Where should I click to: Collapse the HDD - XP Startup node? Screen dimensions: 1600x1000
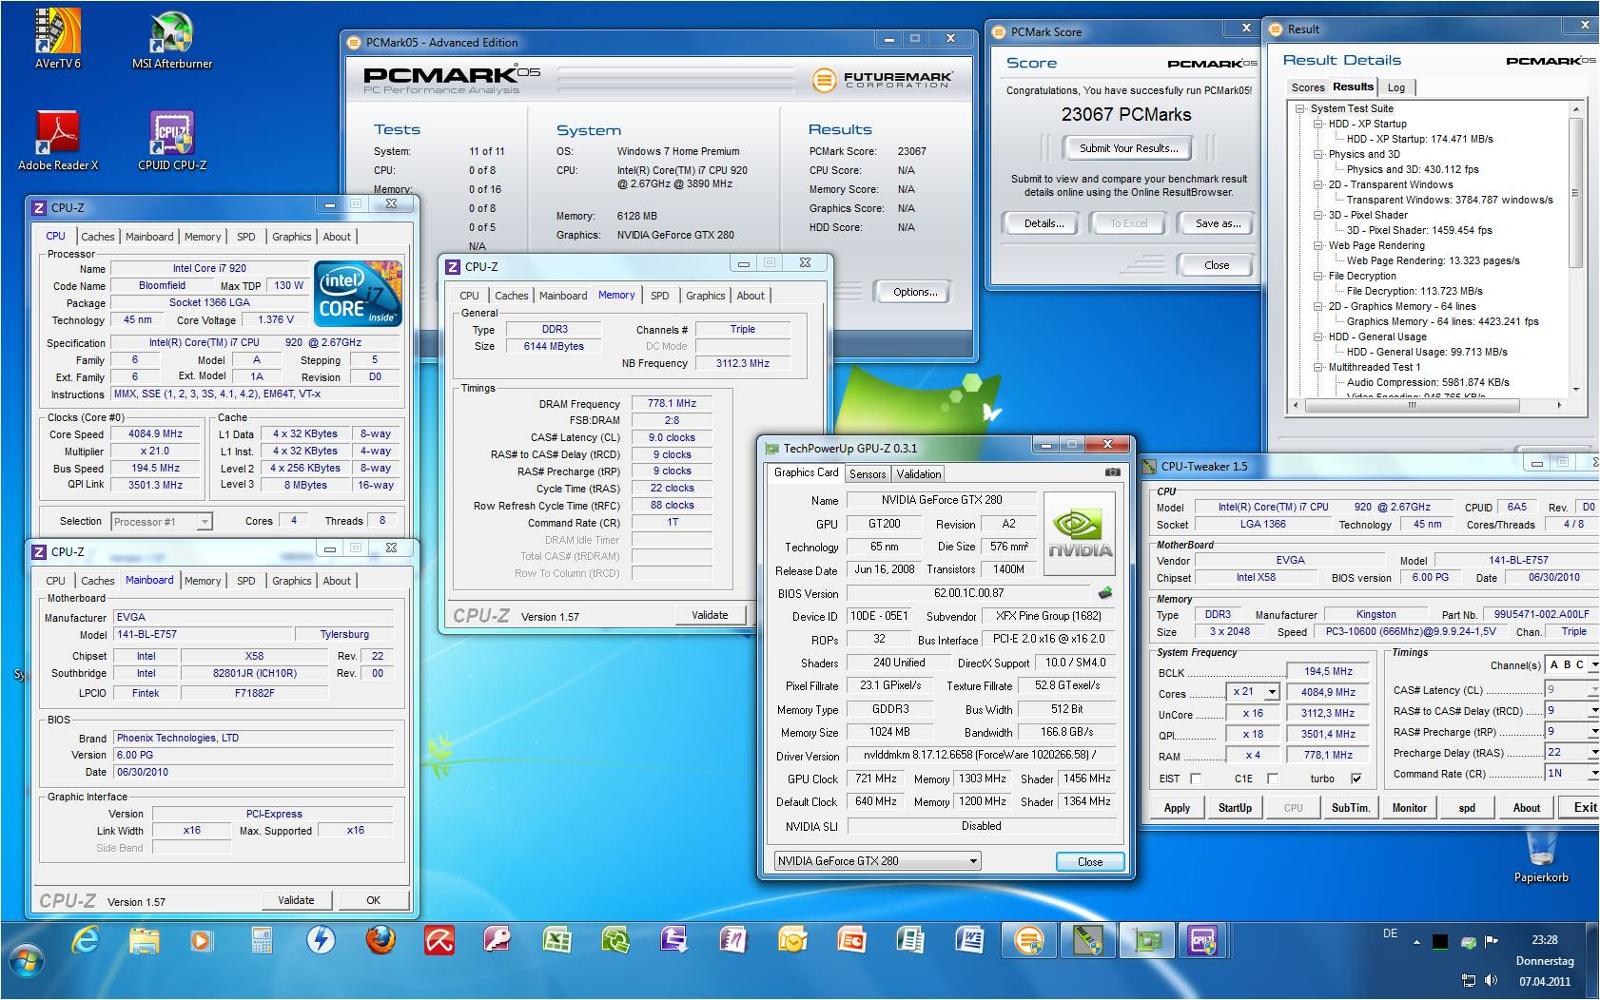[1318, 124]
